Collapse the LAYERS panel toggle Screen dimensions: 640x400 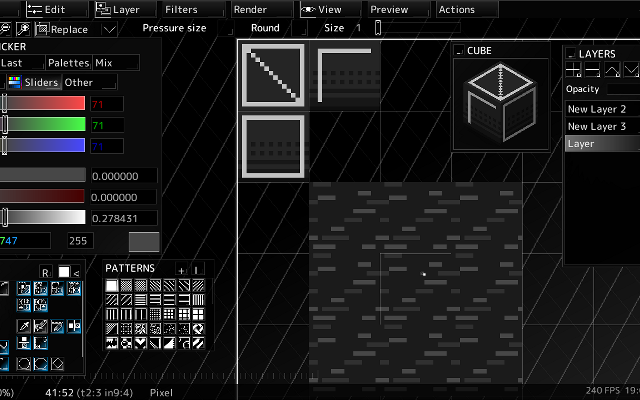[571, 53]
